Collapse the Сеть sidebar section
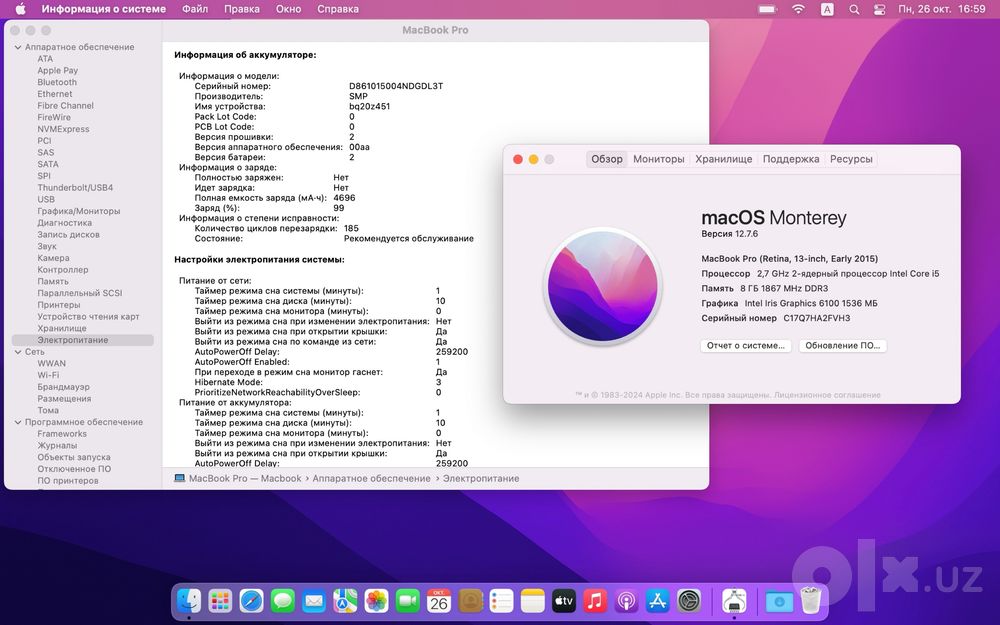Viewport: 1000px width, 625px height. tap(18, 352)
